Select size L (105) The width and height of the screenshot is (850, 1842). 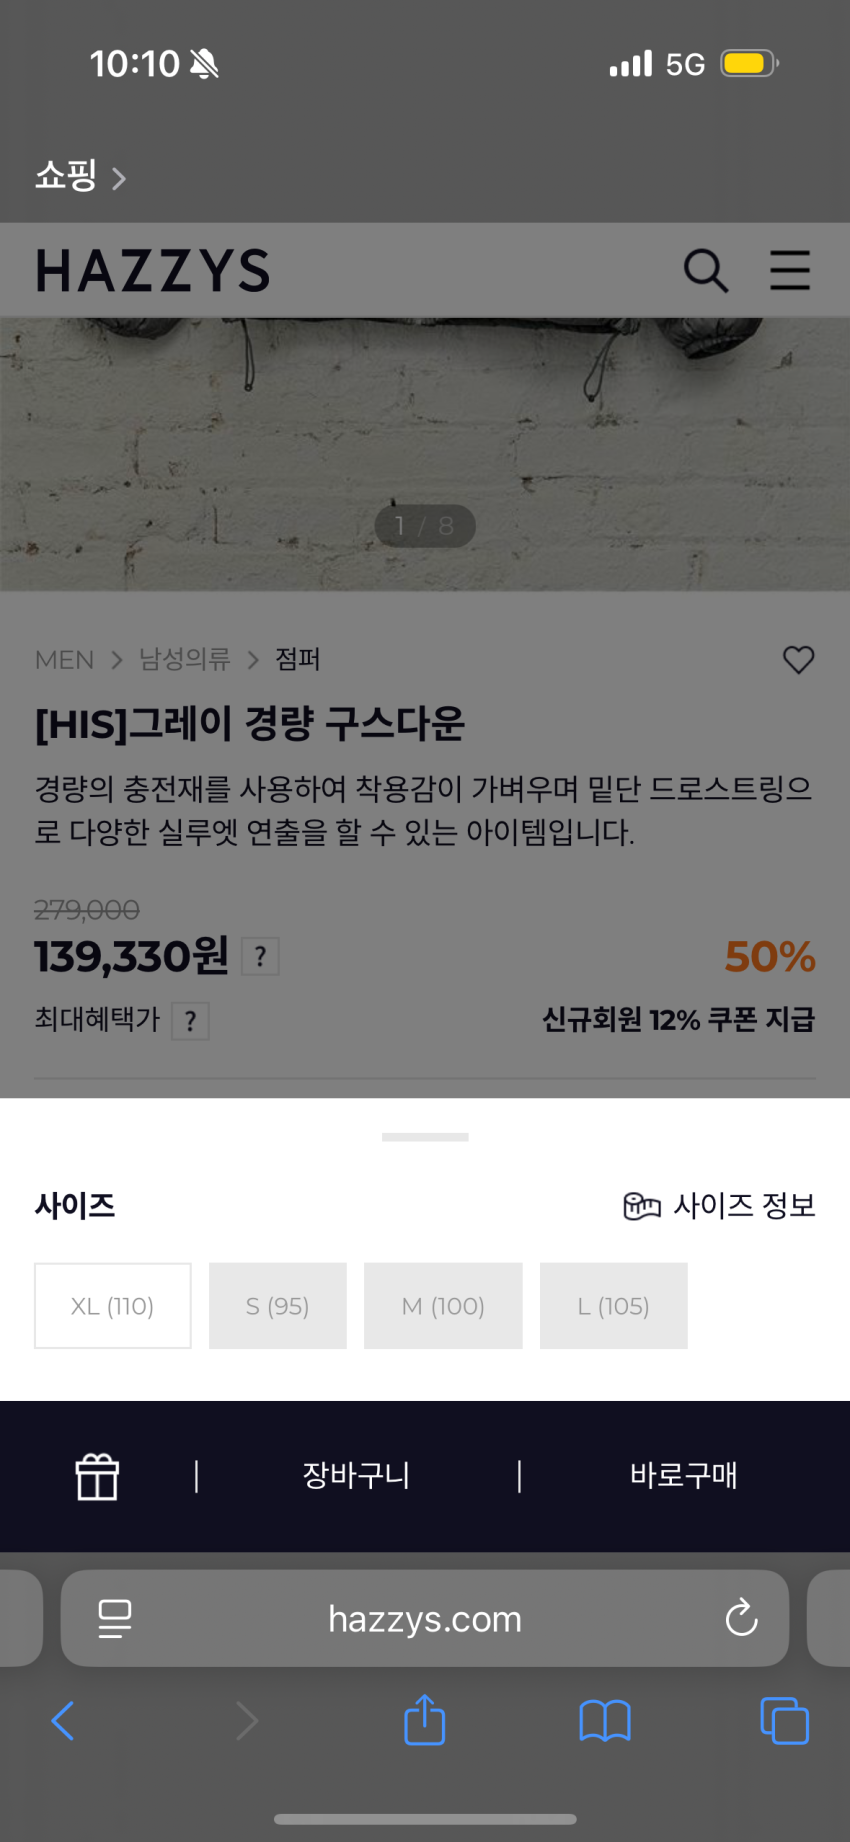pyautogui.click(x=613, y=1306)
